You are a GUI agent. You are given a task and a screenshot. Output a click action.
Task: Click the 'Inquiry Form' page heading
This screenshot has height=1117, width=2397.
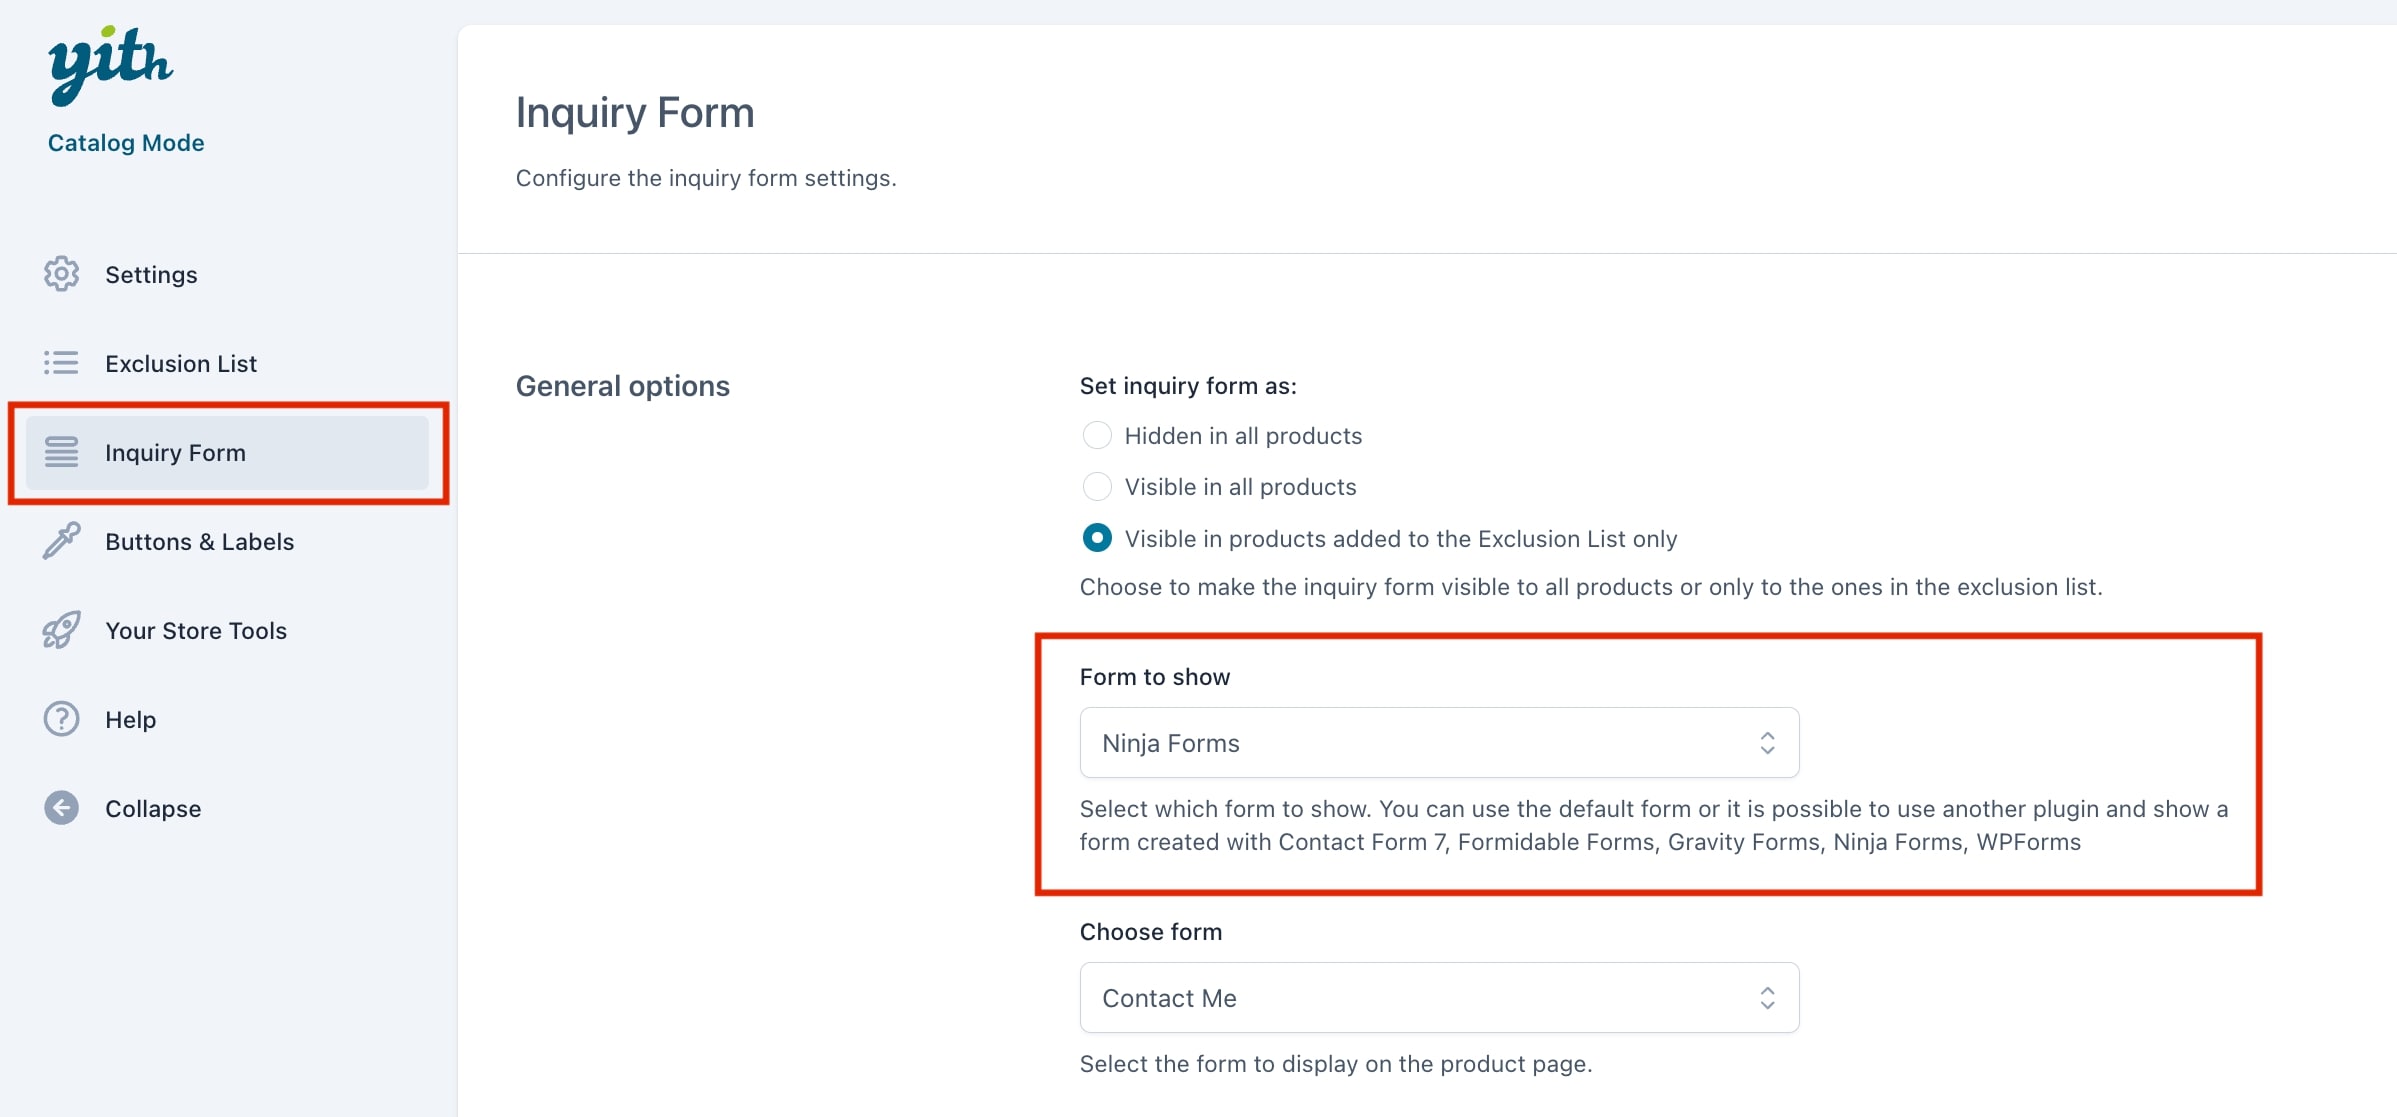click(635, 112)
